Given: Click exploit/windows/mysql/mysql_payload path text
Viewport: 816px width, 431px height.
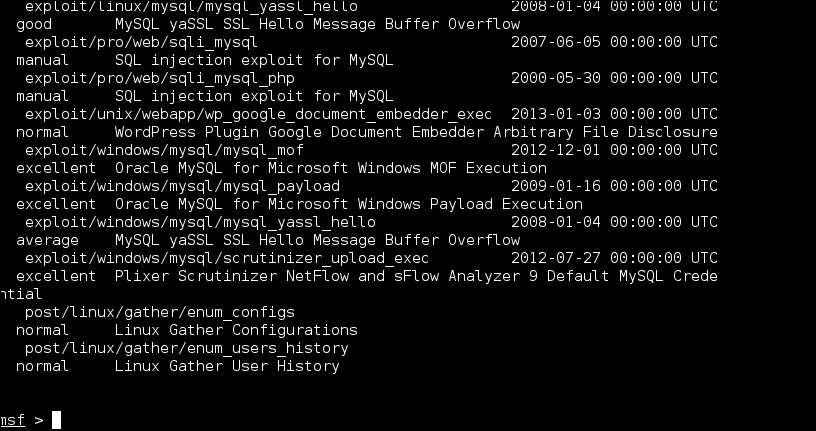Looking at the screenshot, I should tap(182, 186).
